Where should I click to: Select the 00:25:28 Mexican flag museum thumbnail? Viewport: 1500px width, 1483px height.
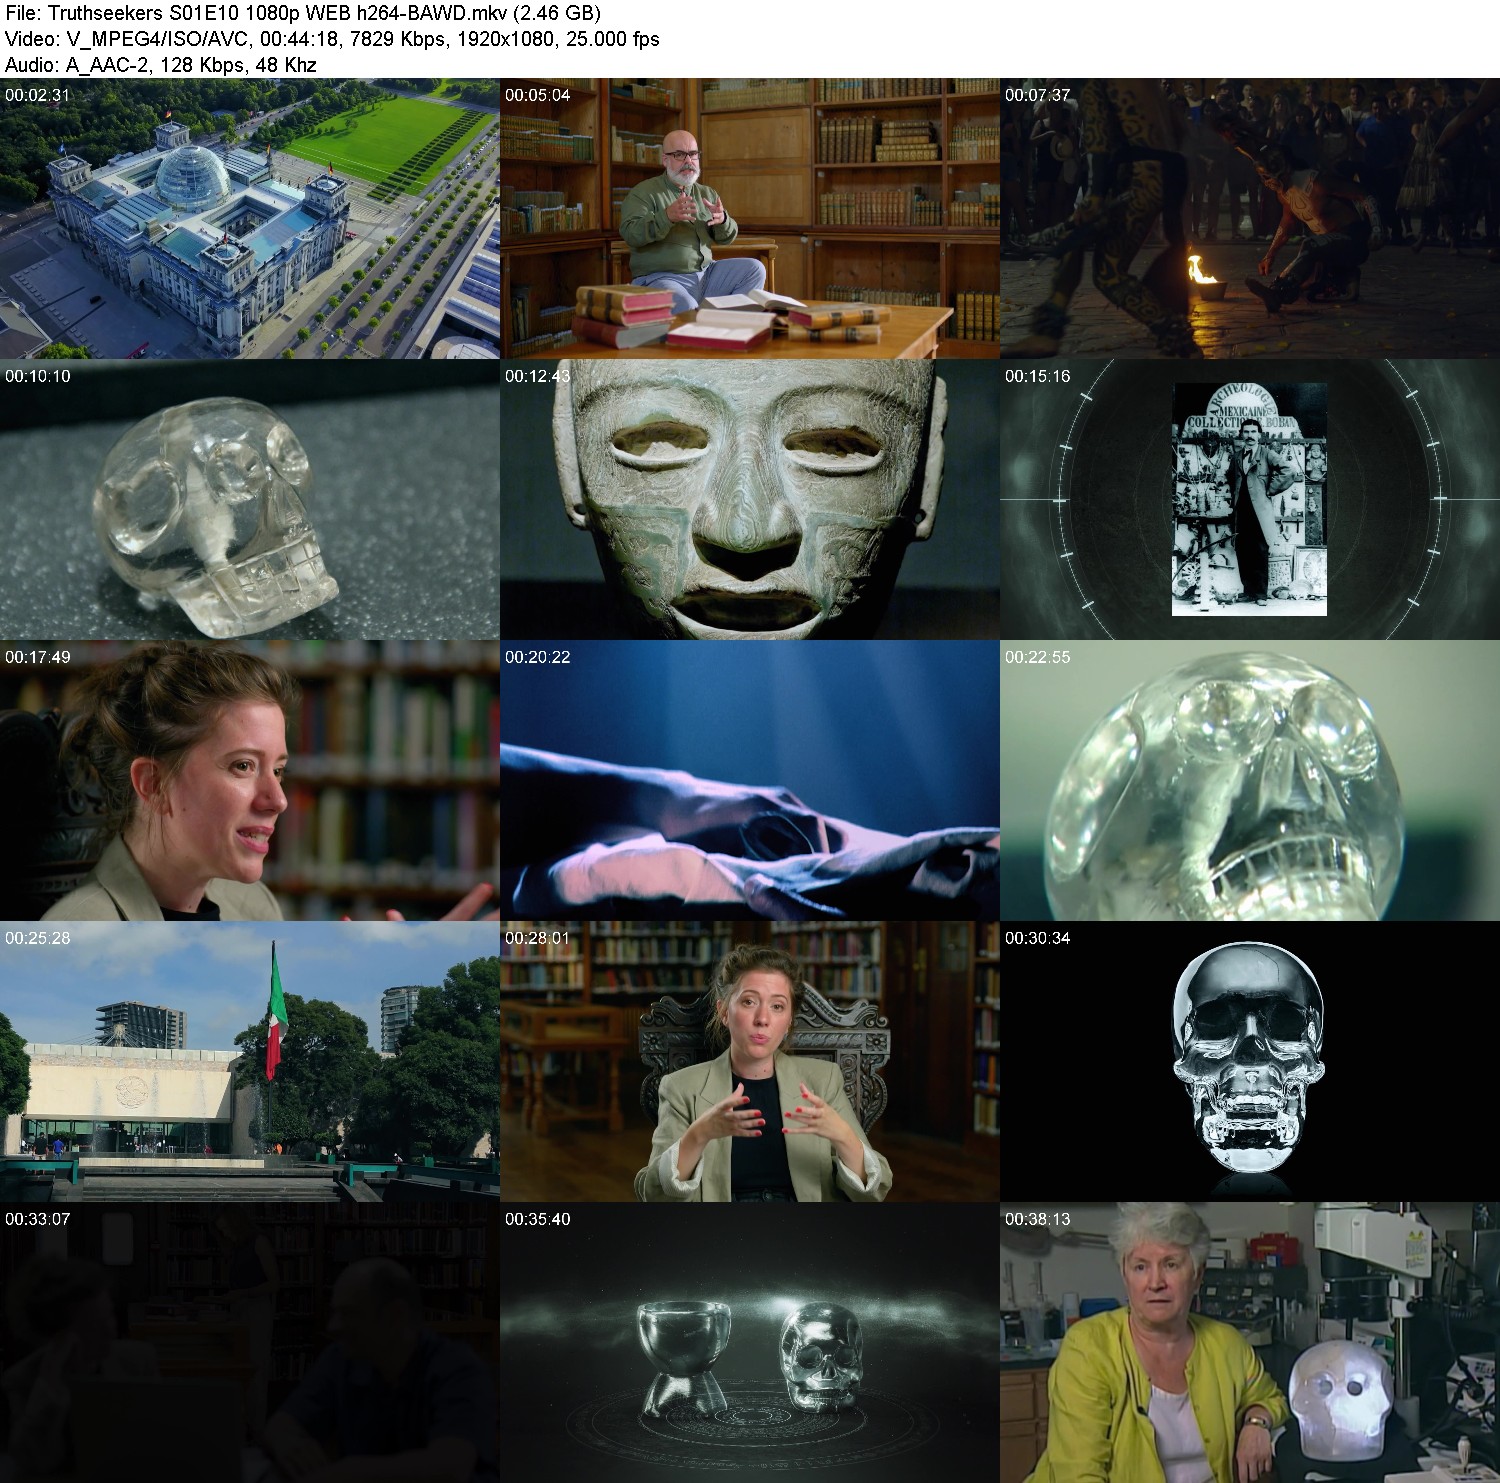250,1061
